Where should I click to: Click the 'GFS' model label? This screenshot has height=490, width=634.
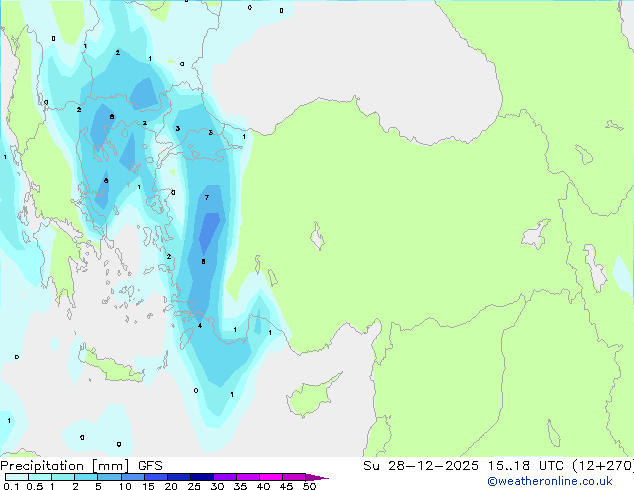pyautogui.click(x=150, y=466)
